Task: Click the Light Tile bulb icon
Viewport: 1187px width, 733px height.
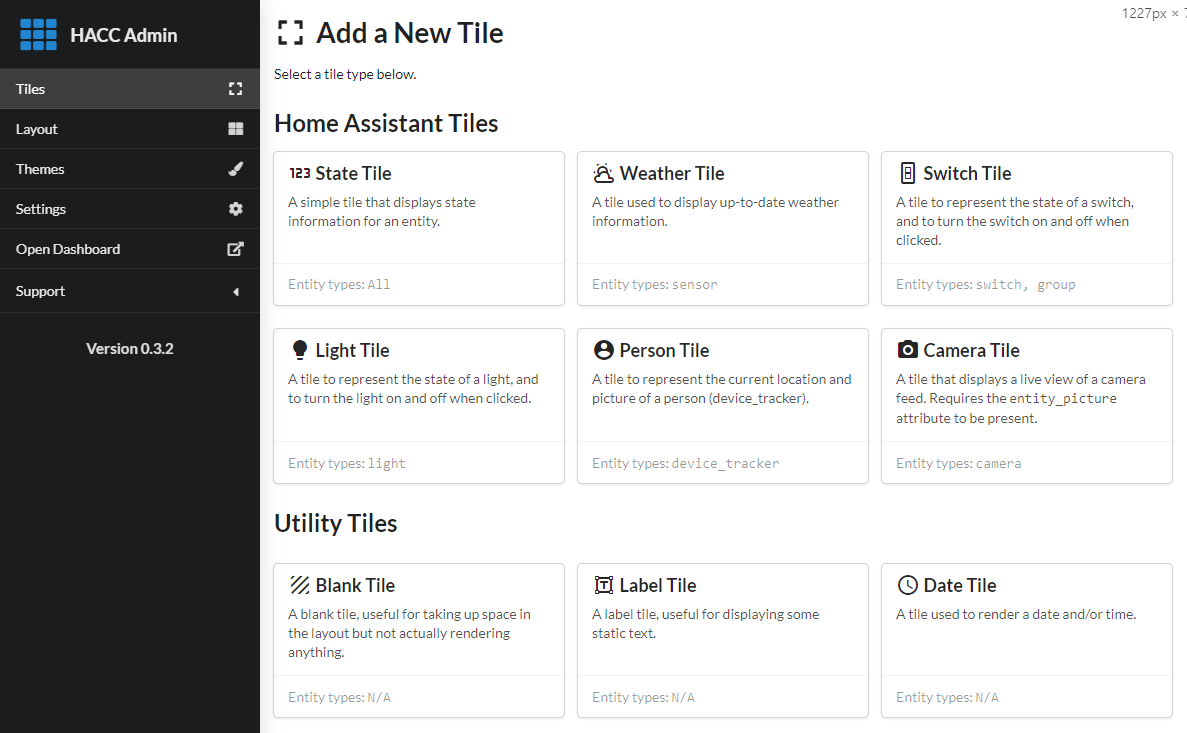Action: pos(299,351)
